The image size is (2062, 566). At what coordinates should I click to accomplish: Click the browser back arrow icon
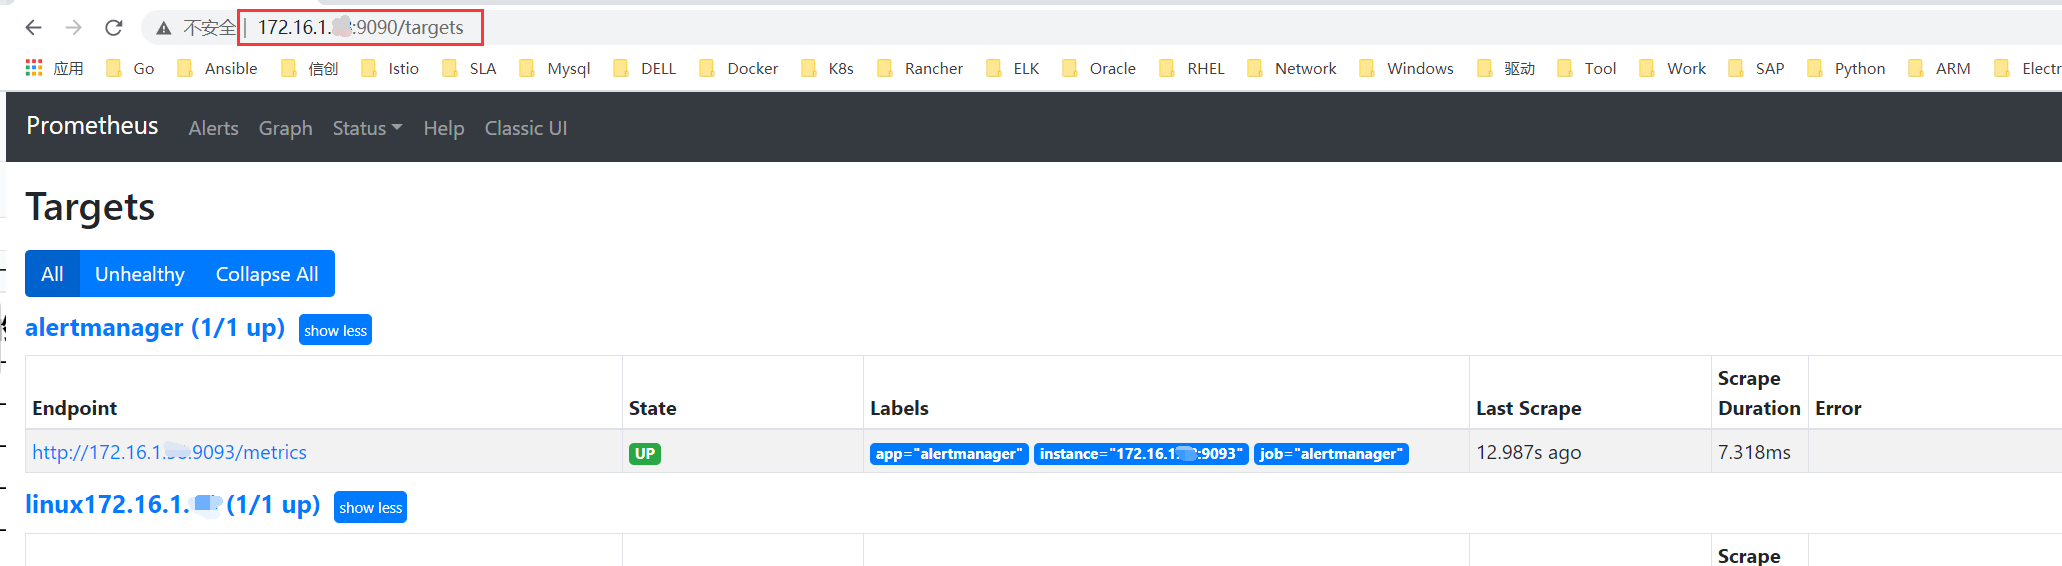click(33, 28)
